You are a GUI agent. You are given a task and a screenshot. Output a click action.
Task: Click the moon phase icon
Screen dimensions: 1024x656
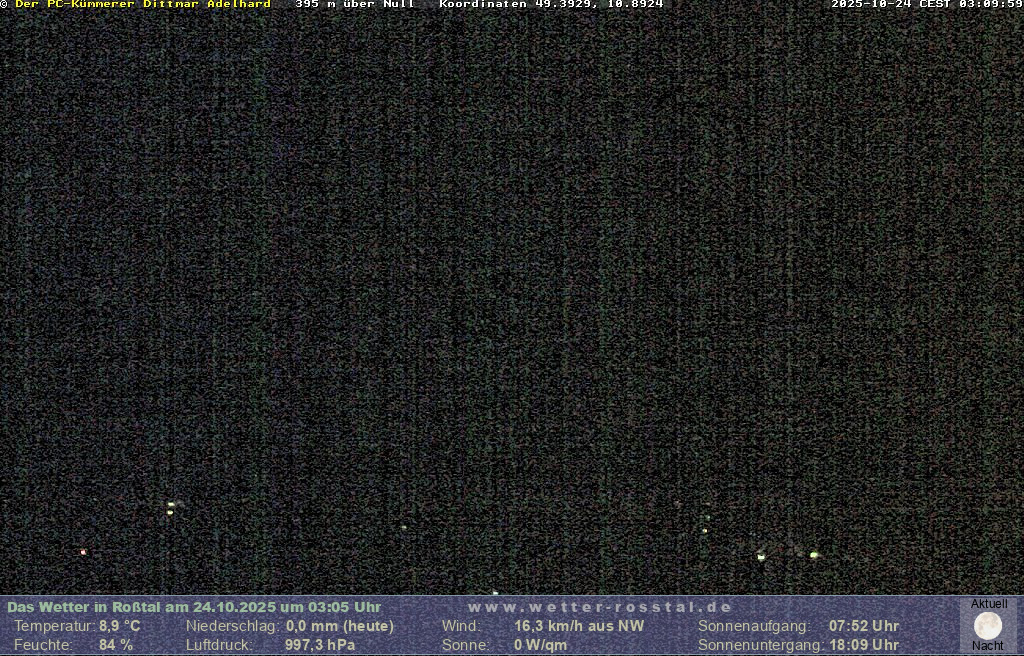pyautogui.click(x=988, y=626)
